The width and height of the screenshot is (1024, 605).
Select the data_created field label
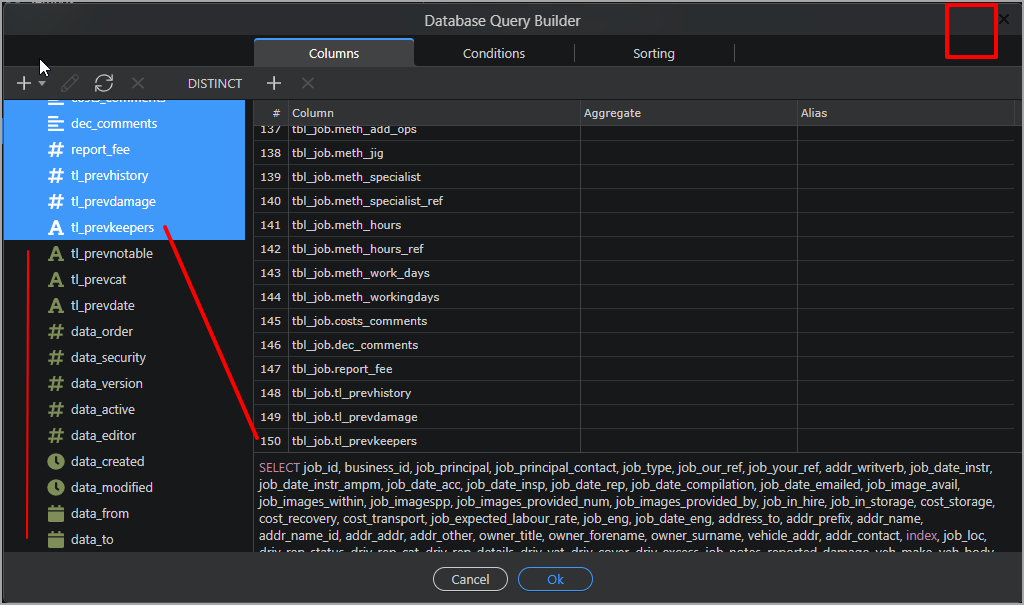coord(108,461)
